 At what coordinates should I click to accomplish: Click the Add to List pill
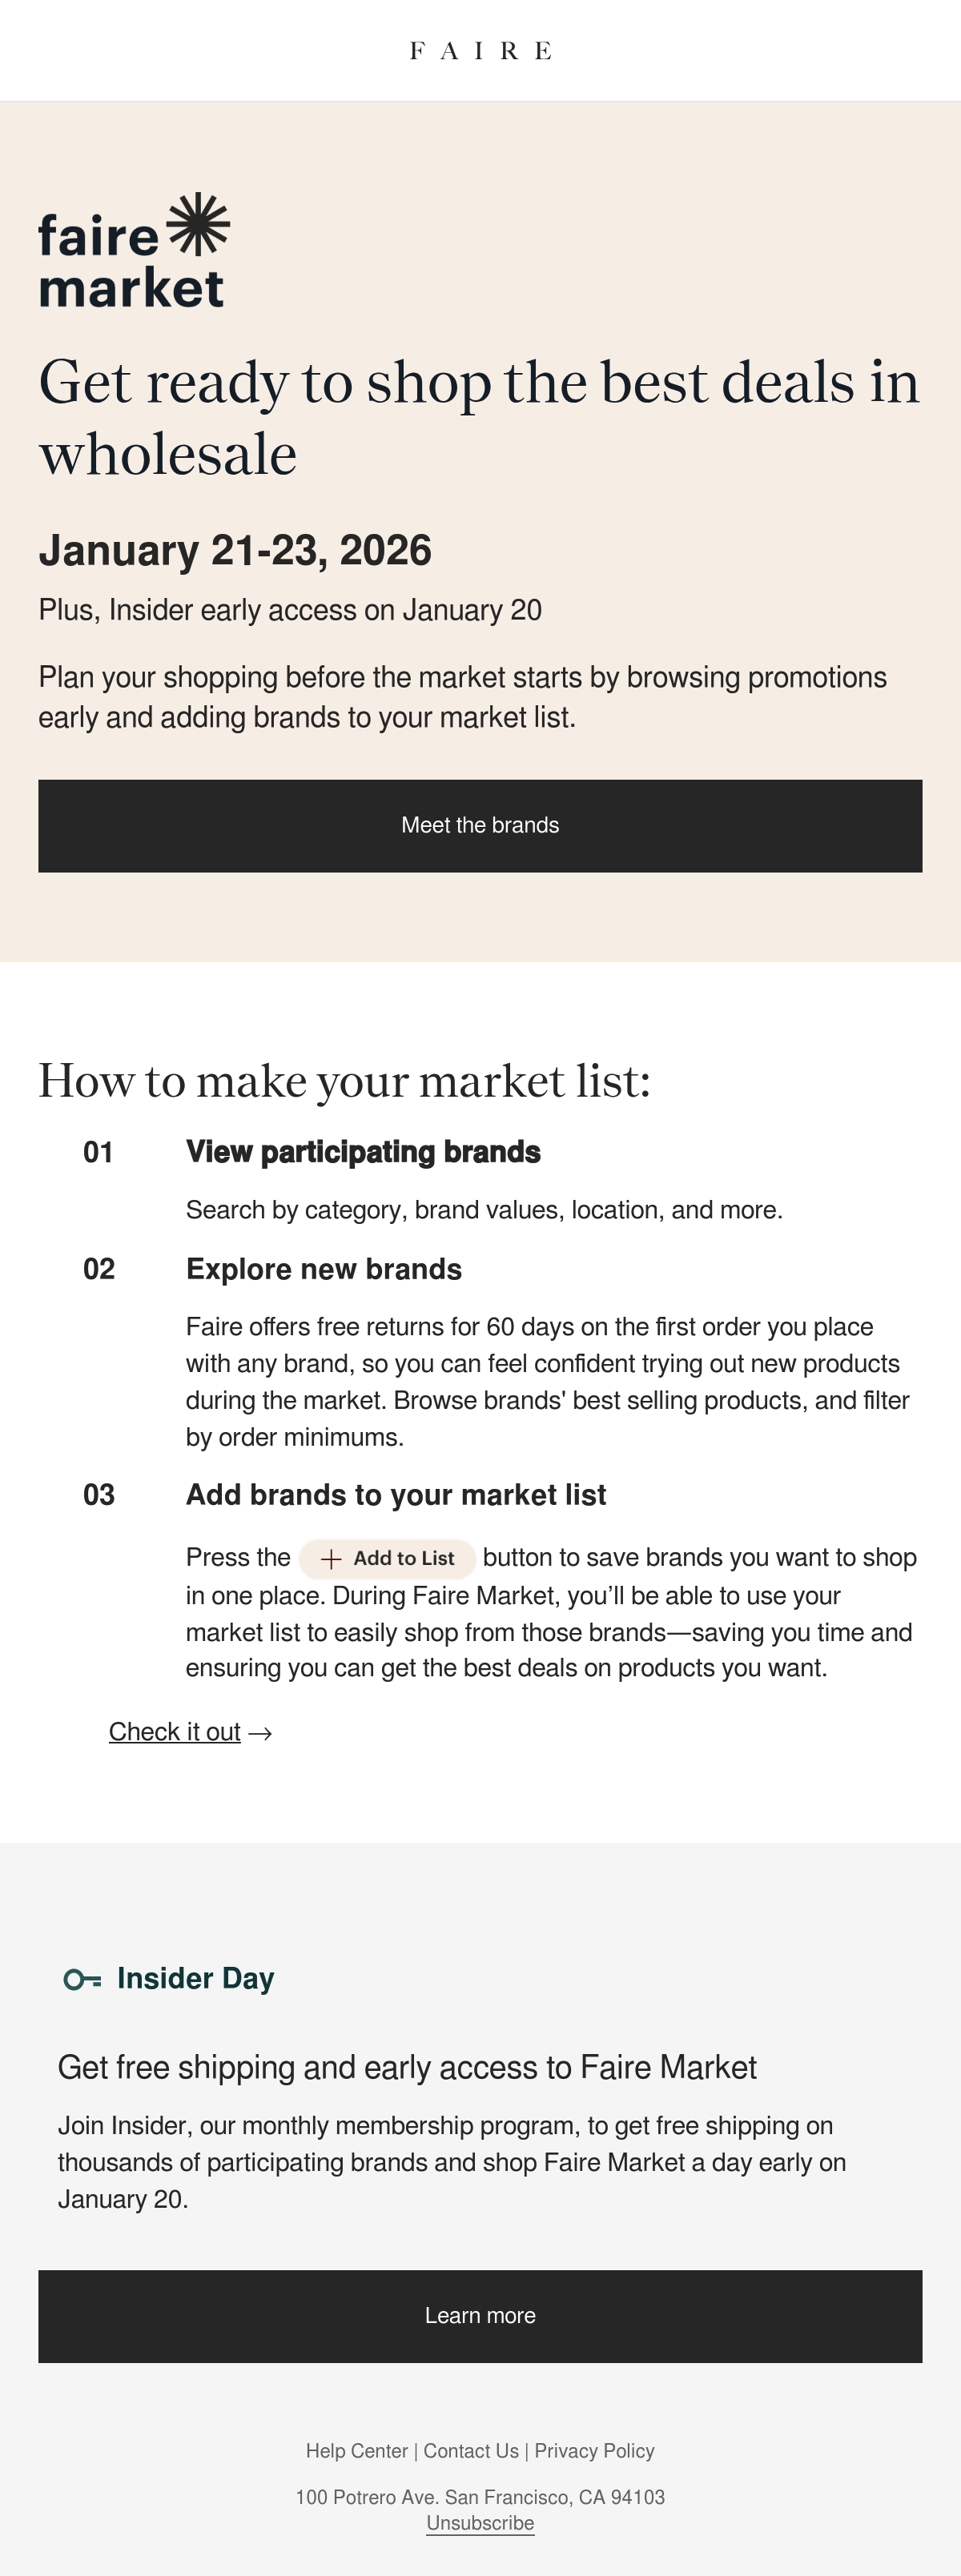[x=387, y=1558]
